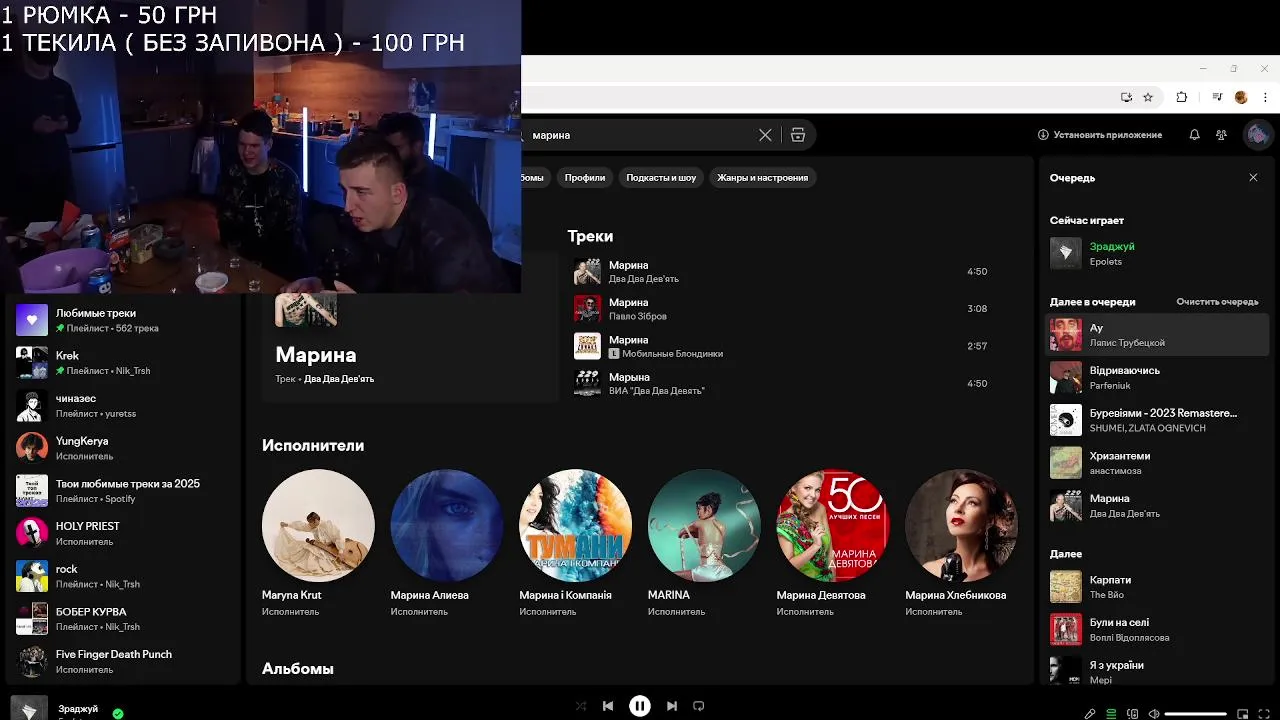The image size is (1280, 720).
Task: Open MARINA artist thumbnail
Action: point(704,526)
